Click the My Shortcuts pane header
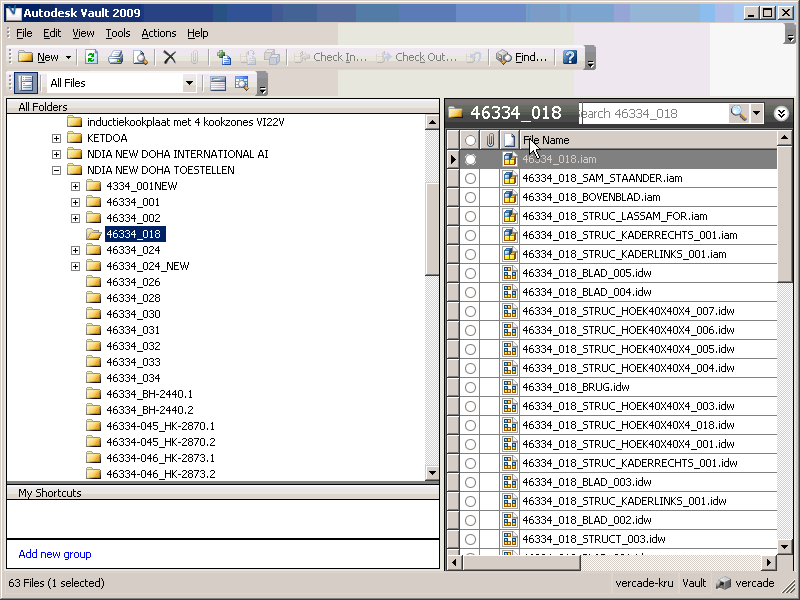 click(x=223, y=493)
